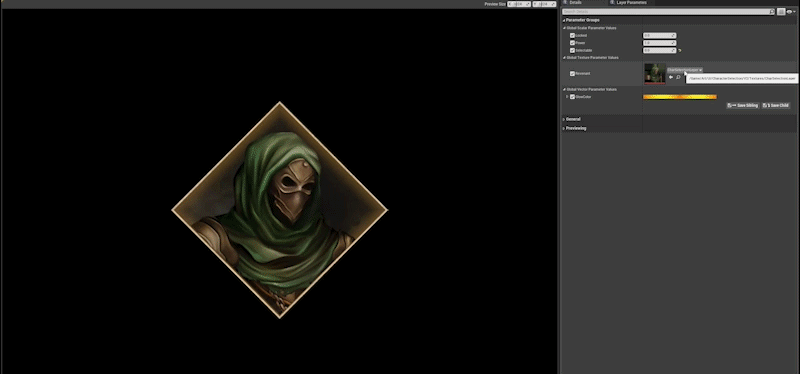
Task: Collapse Global Vector Parameter Values group
Action: coord(565,89)
